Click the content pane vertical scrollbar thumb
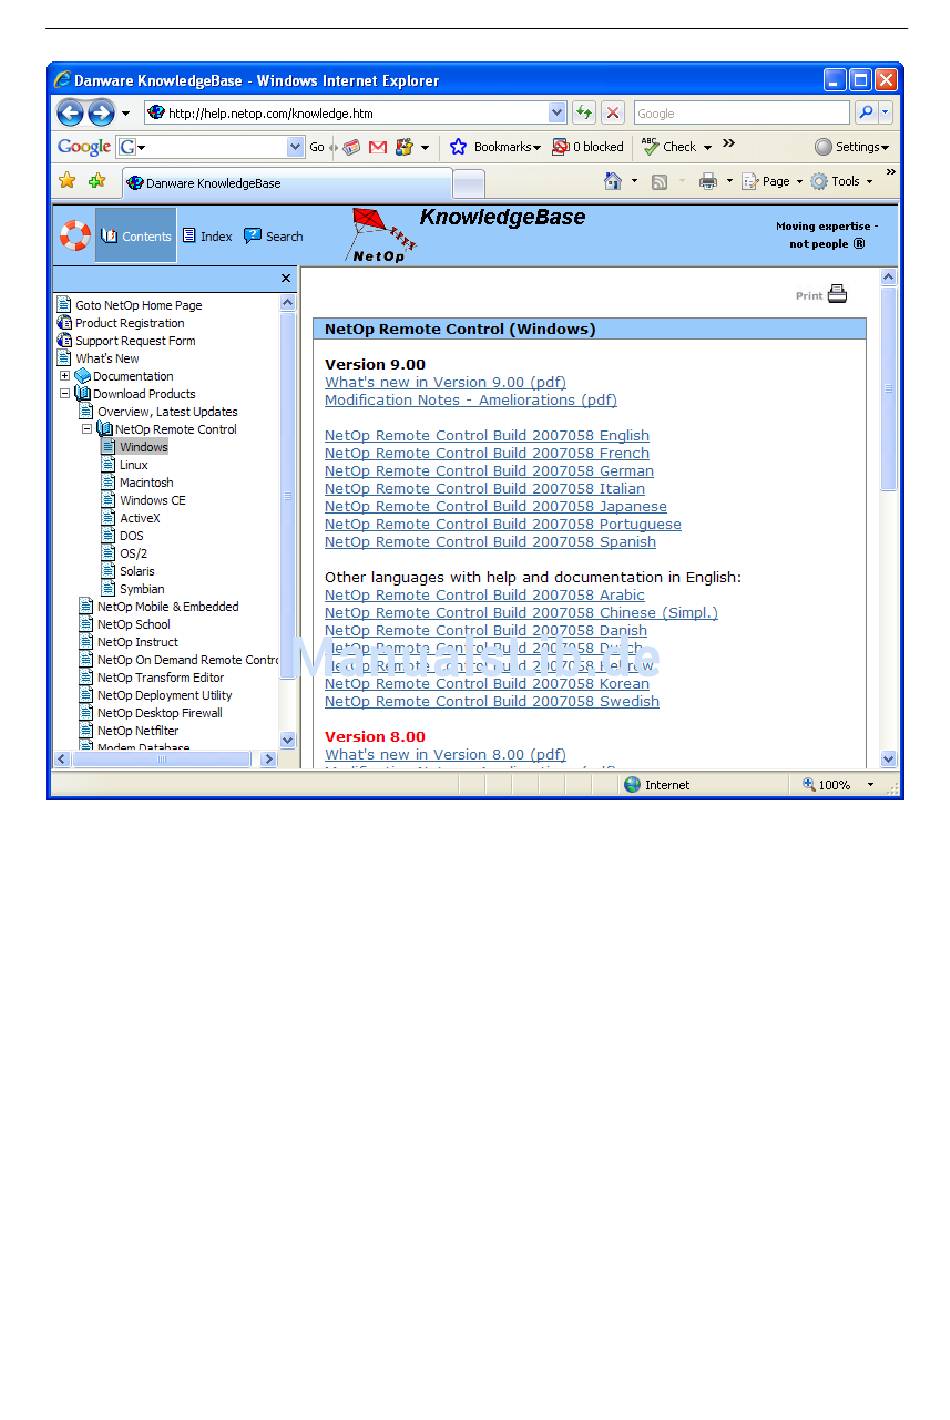950x1420 pixels. [888, 389]
